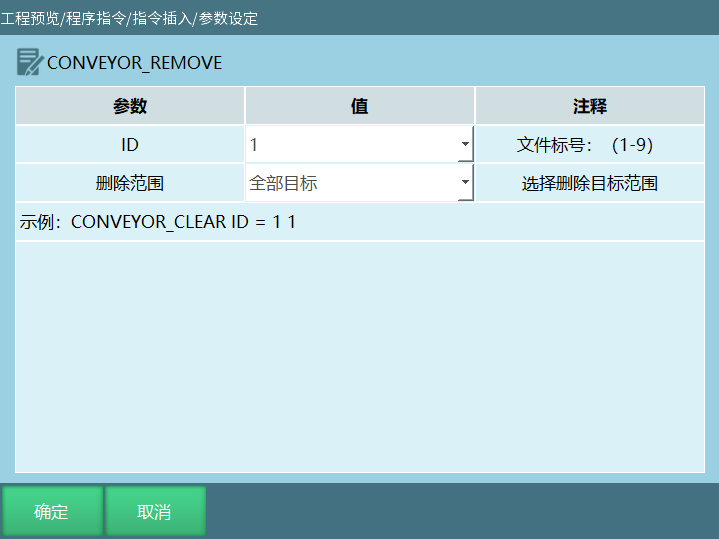
Task: Select the ID combo box showing 1
Action: point(350,145)
